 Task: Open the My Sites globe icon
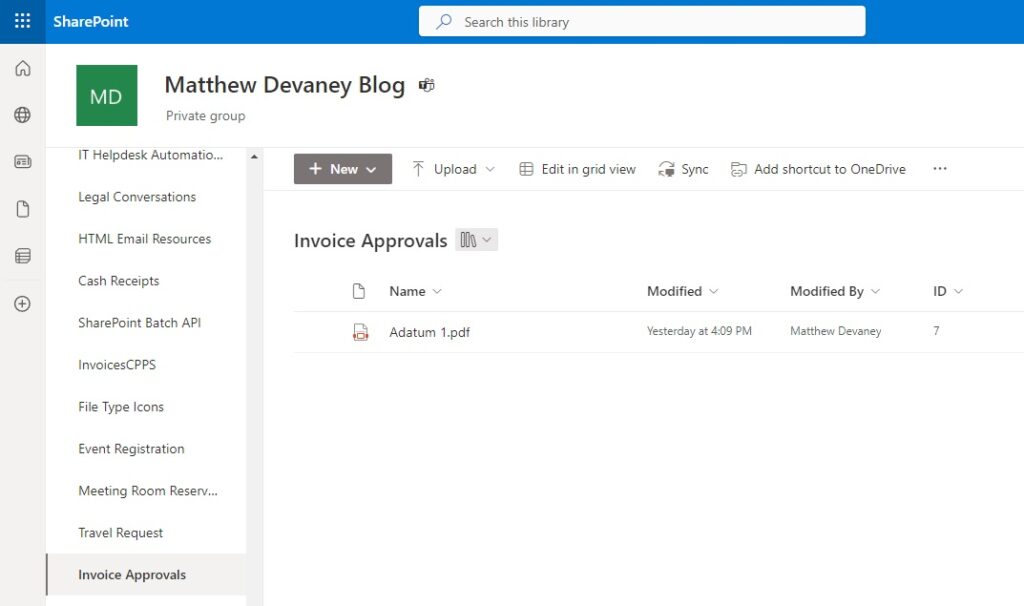pyautogui.click(x=22, y=115)
